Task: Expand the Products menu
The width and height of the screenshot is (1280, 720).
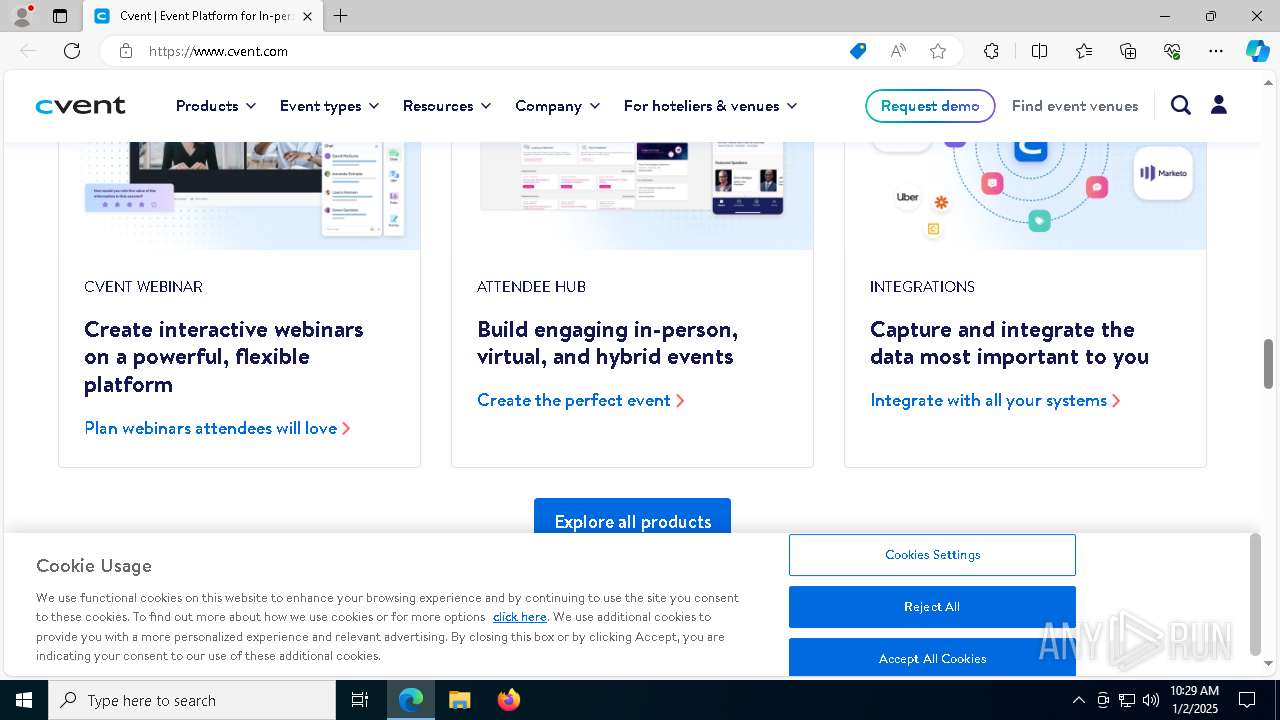Action: pos(216,106)
